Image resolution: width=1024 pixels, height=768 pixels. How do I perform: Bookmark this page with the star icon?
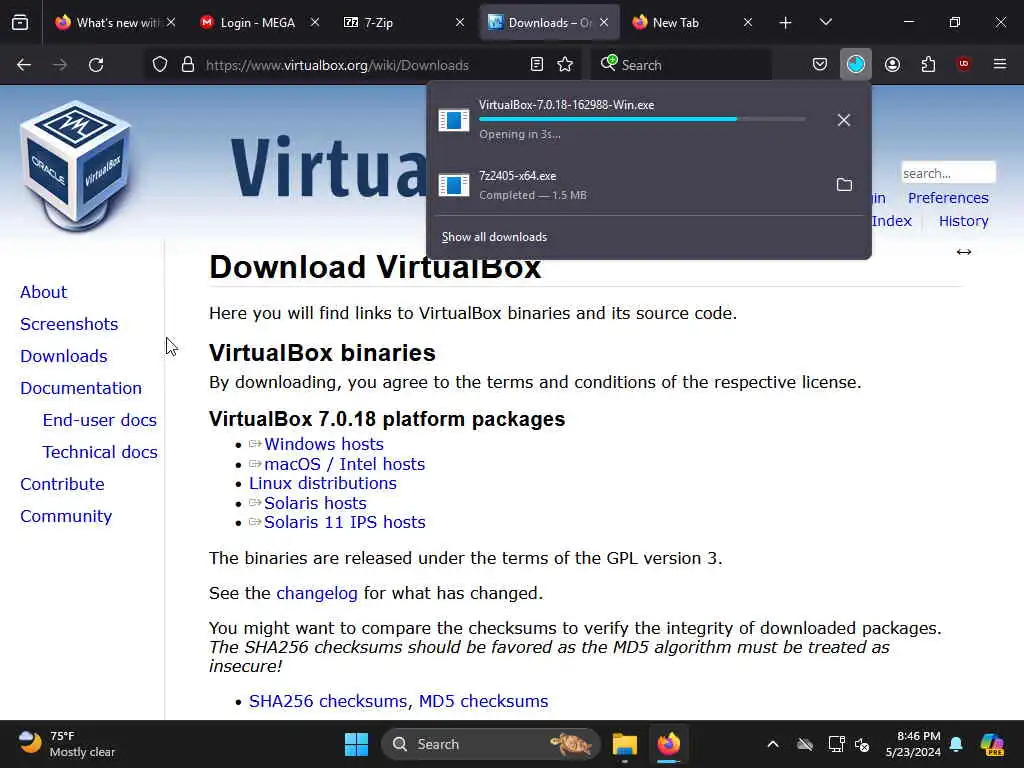565,65
